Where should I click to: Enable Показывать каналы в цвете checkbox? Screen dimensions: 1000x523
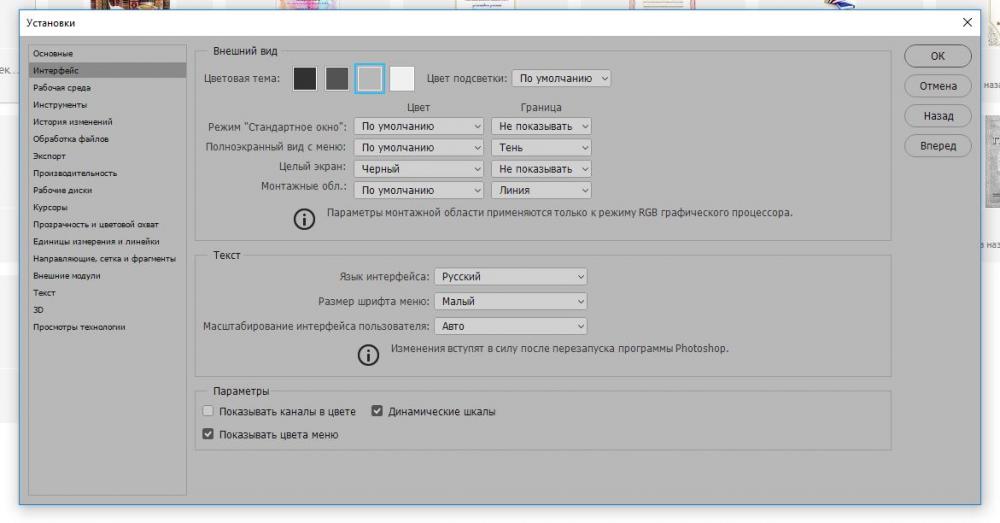(x=208, y=411)
